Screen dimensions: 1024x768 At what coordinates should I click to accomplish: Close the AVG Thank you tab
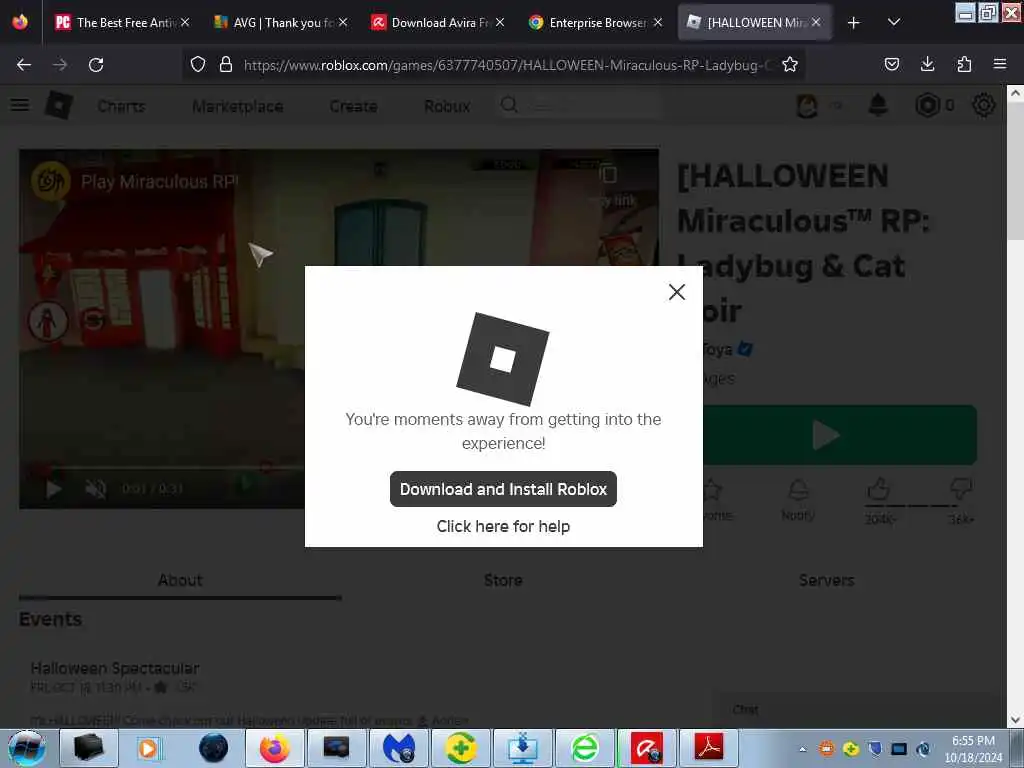pos(343,22)
